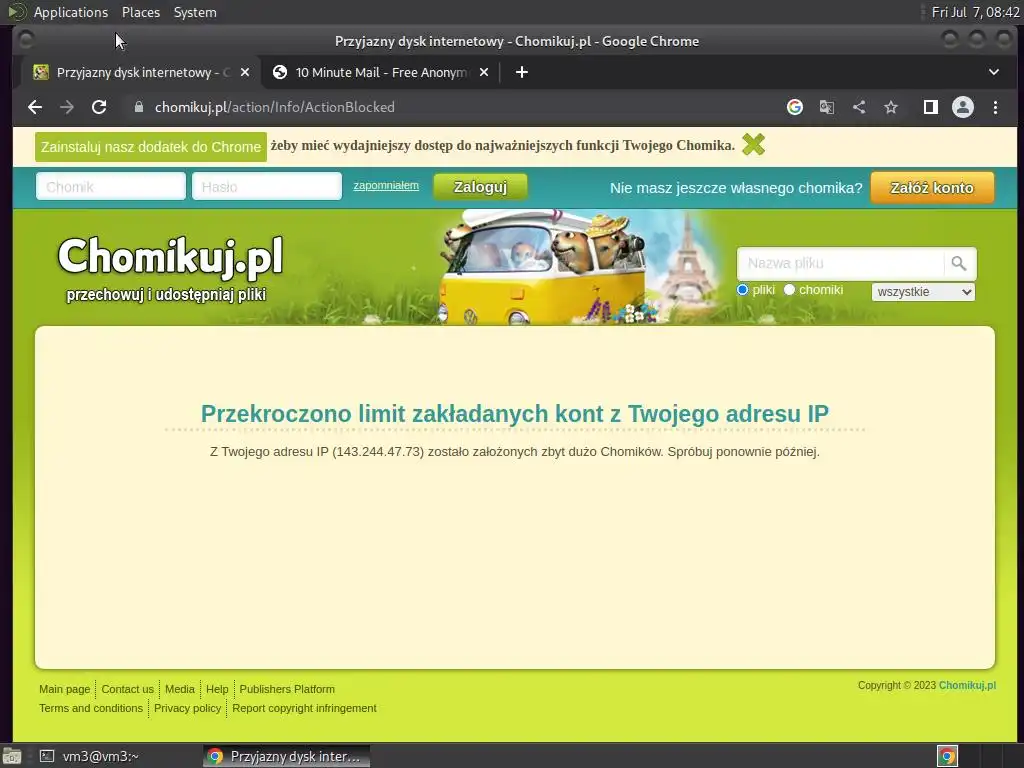Select the pliki radio button

pyautogui.click(x=743, y=289)
